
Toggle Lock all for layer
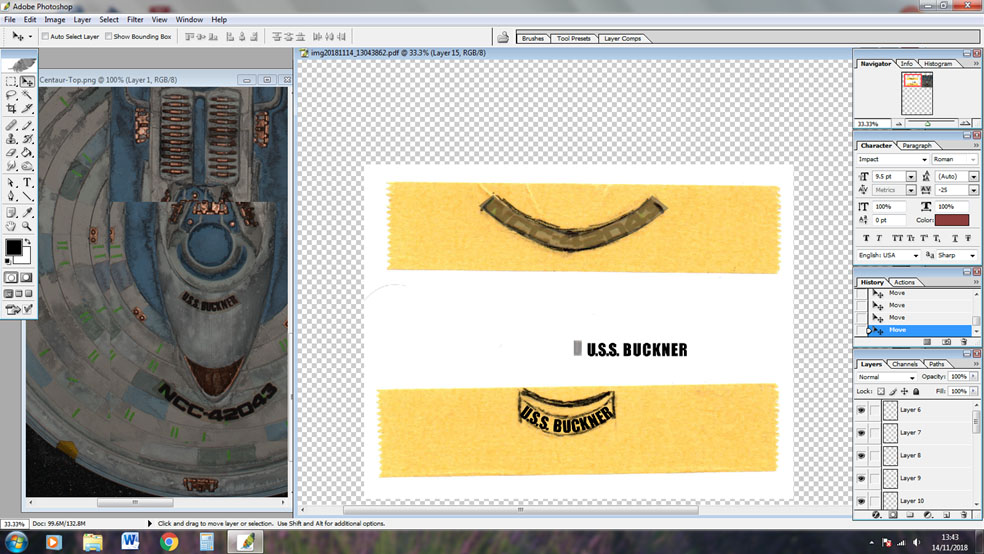916,392
